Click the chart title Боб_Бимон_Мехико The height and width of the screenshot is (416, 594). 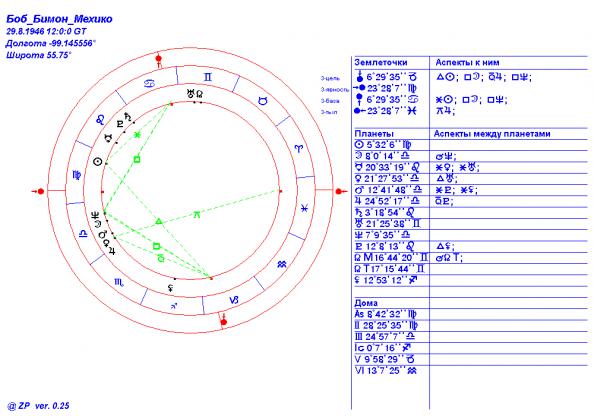[59, 19]
